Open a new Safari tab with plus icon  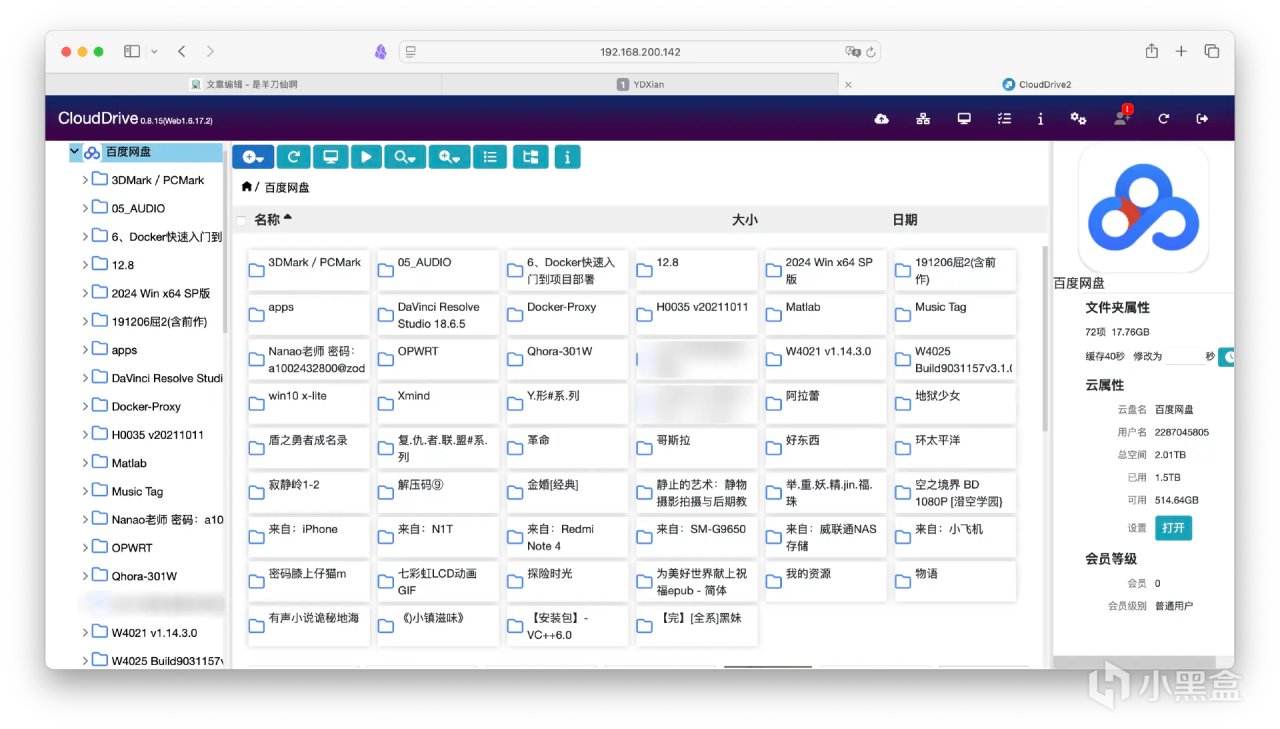[1181, 52]
